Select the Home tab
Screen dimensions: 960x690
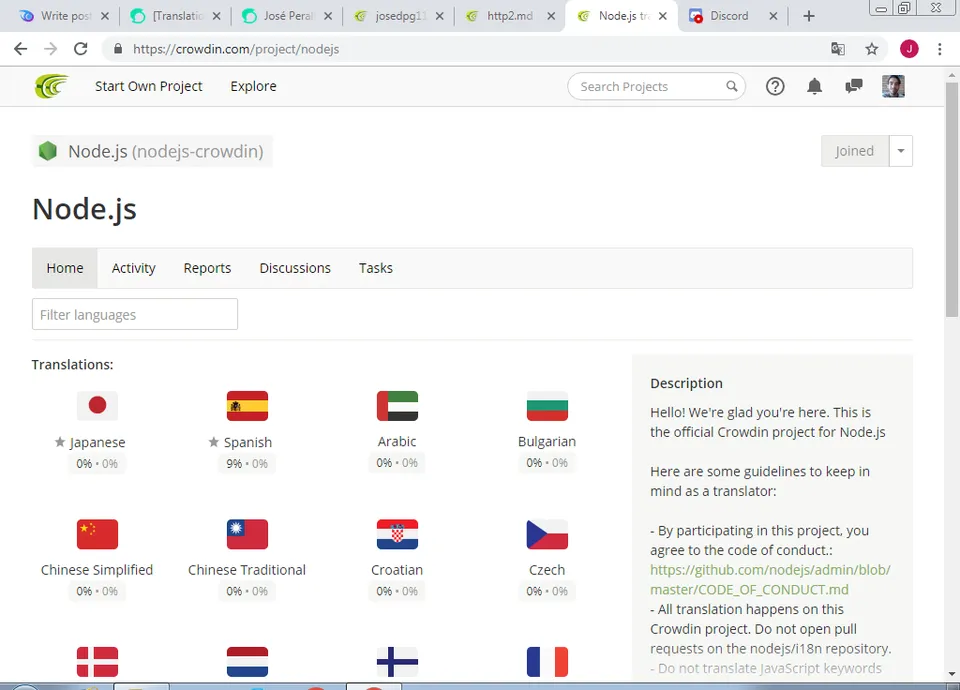(x=65, y=268)
